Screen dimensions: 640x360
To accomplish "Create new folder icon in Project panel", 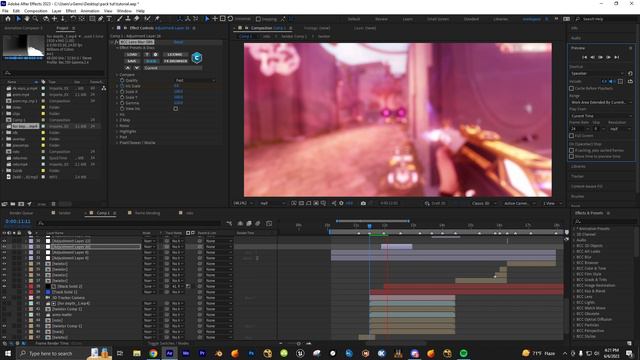I will pyautogui.click(x=13, y=204).
